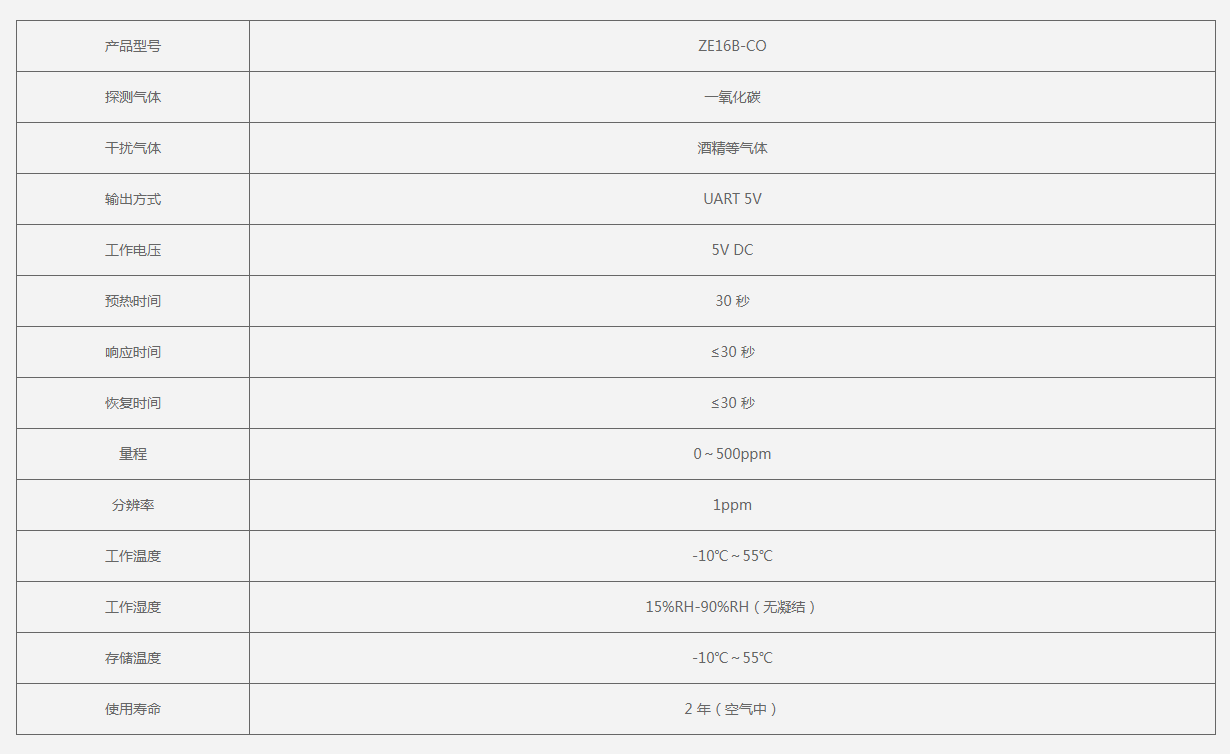Click the 探测气体 row label

[x=133, y=98]
